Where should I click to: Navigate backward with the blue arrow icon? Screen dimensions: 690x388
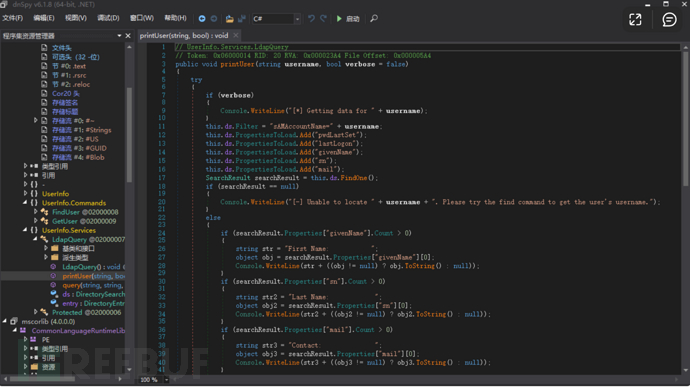(202, 18)
